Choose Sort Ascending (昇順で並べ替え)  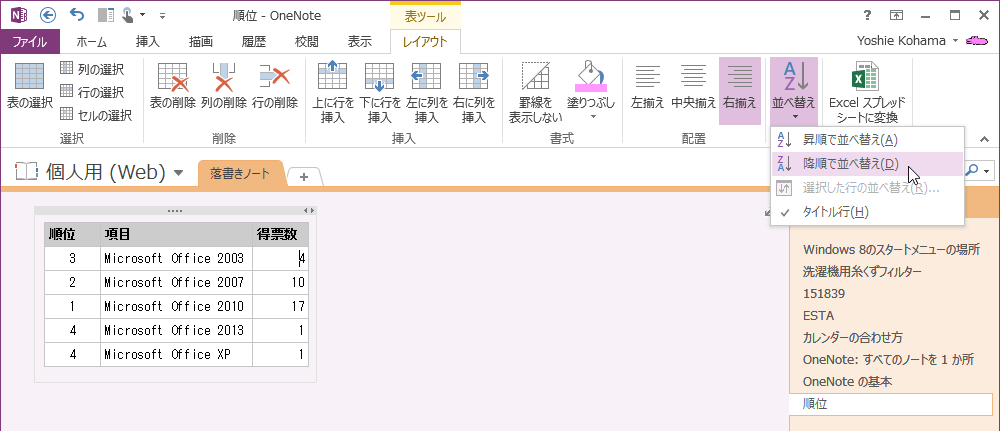pyautogui.click(x=867, y=140)
